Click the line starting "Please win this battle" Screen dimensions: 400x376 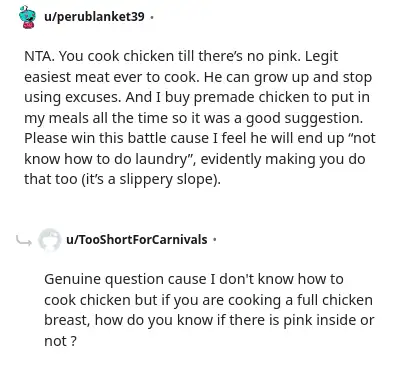tap(200, 138)
